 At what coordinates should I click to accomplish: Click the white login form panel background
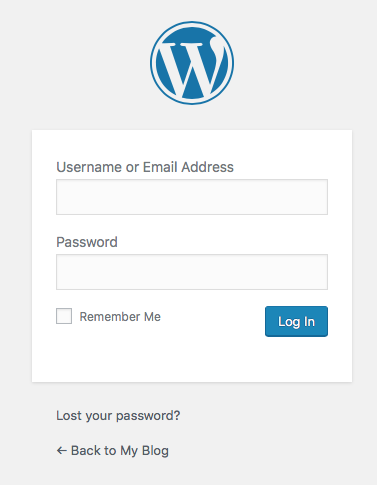(192, 362)
